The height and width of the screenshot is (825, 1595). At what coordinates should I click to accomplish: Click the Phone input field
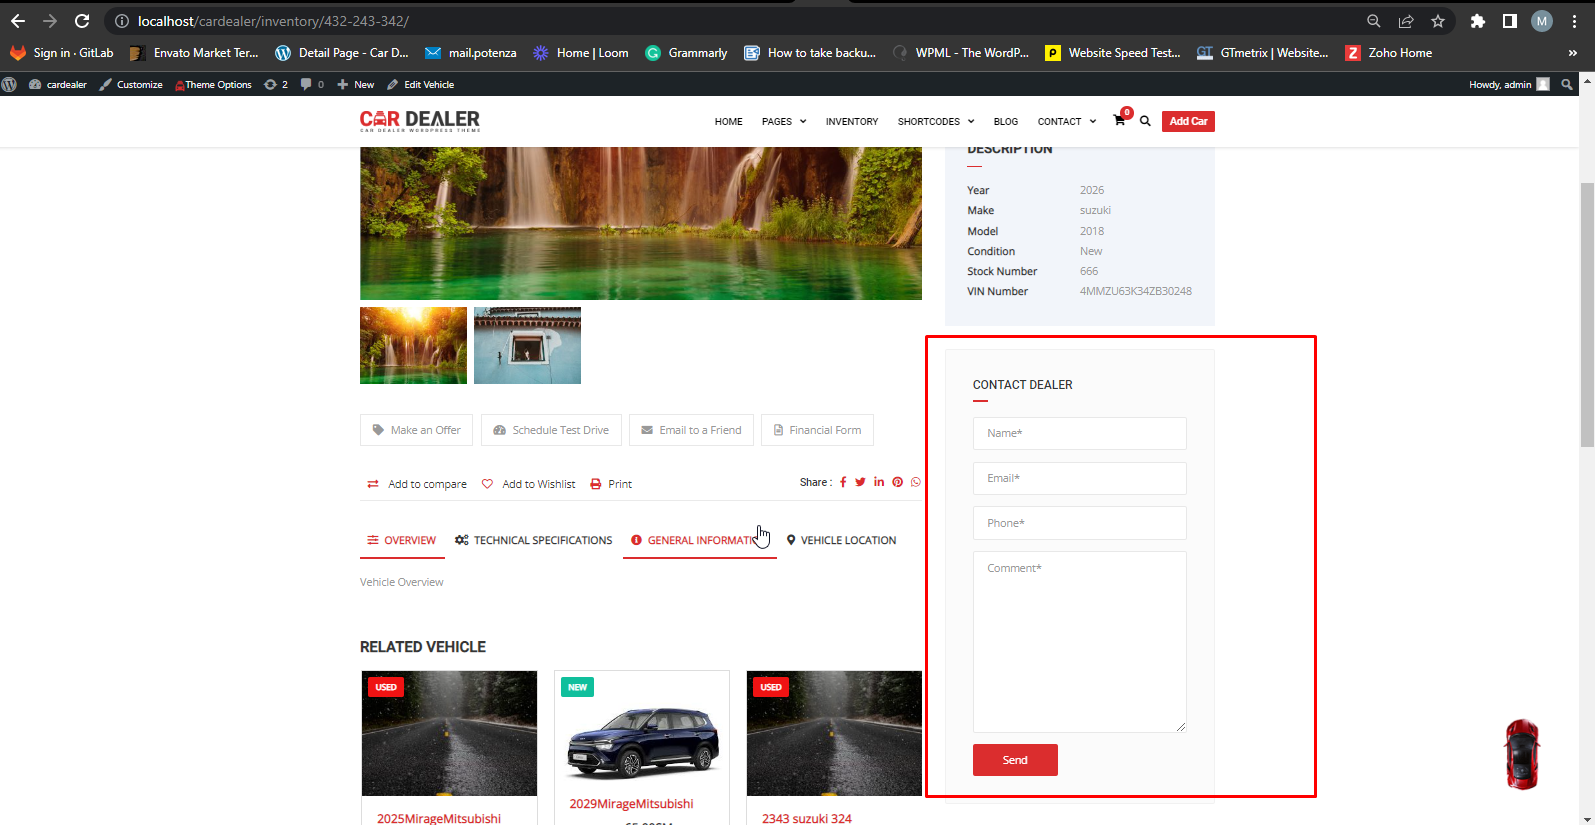[x=1080, y=523]
